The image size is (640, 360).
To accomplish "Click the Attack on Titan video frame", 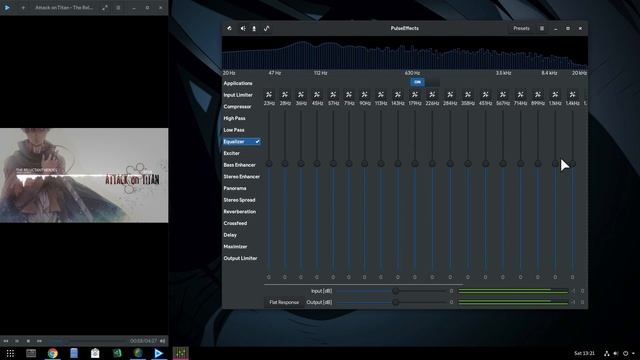I will tap(84, 176).
